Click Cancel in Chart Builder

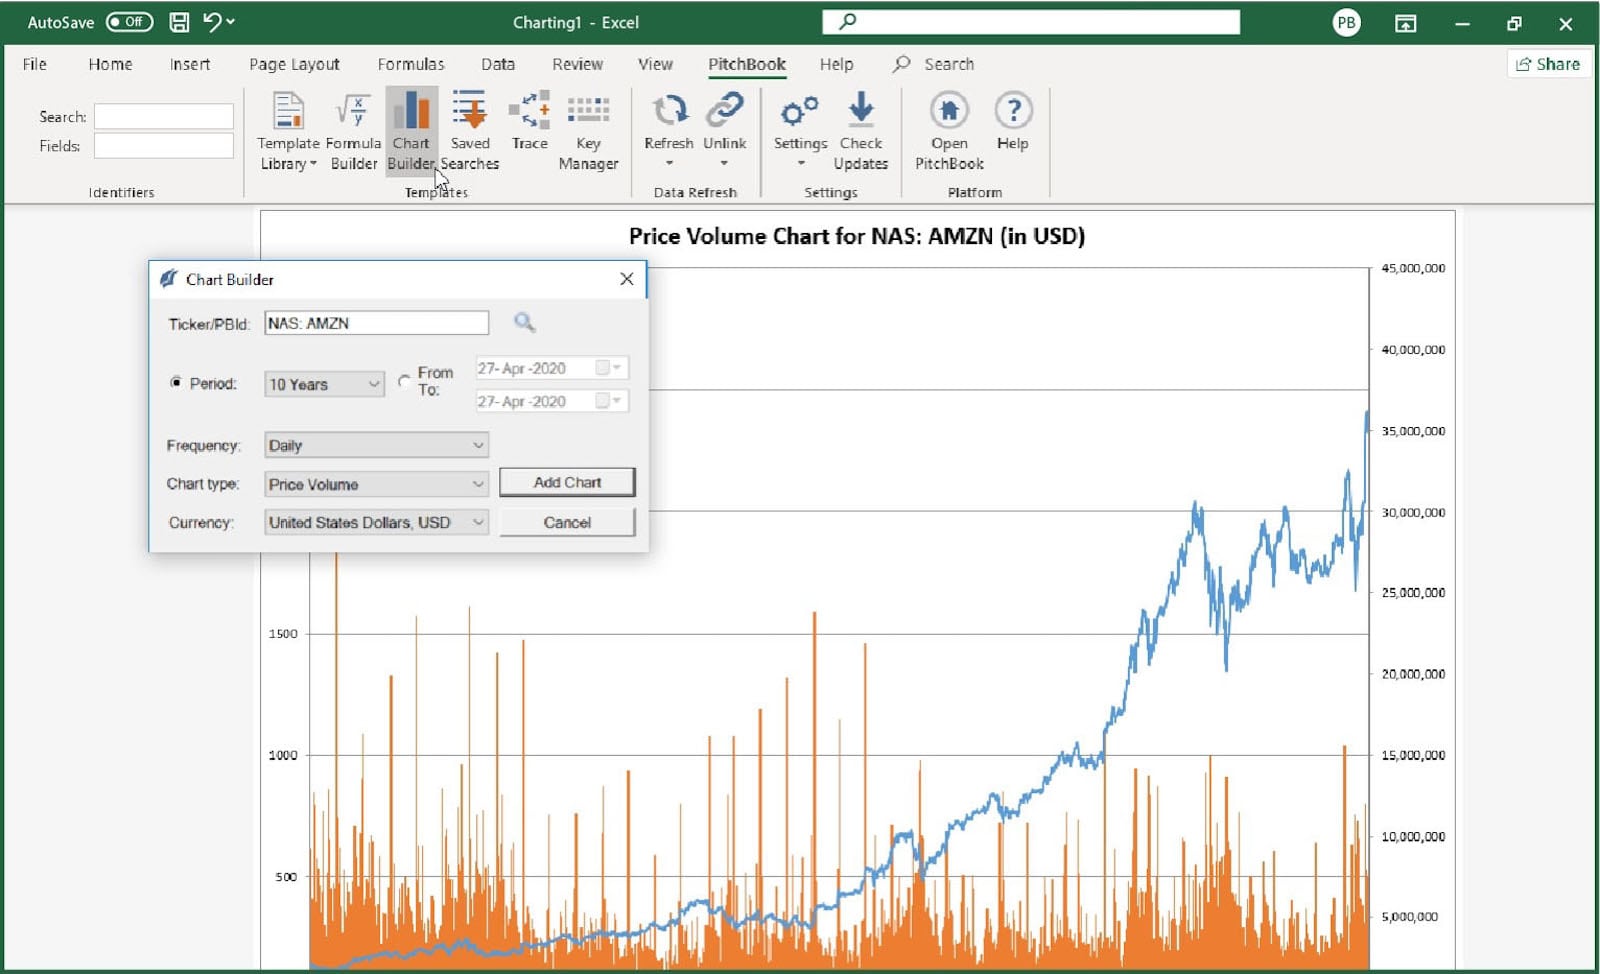click(x=567, y=522)
